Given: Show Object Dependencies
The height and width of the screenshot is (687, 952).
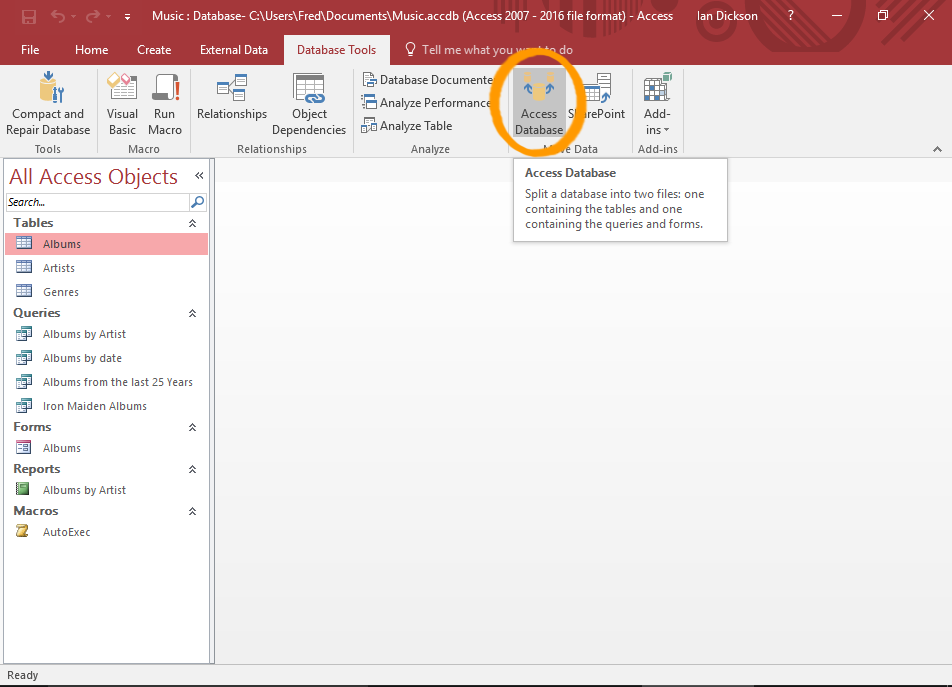Looking at the screenshot, I should point(309,104).
